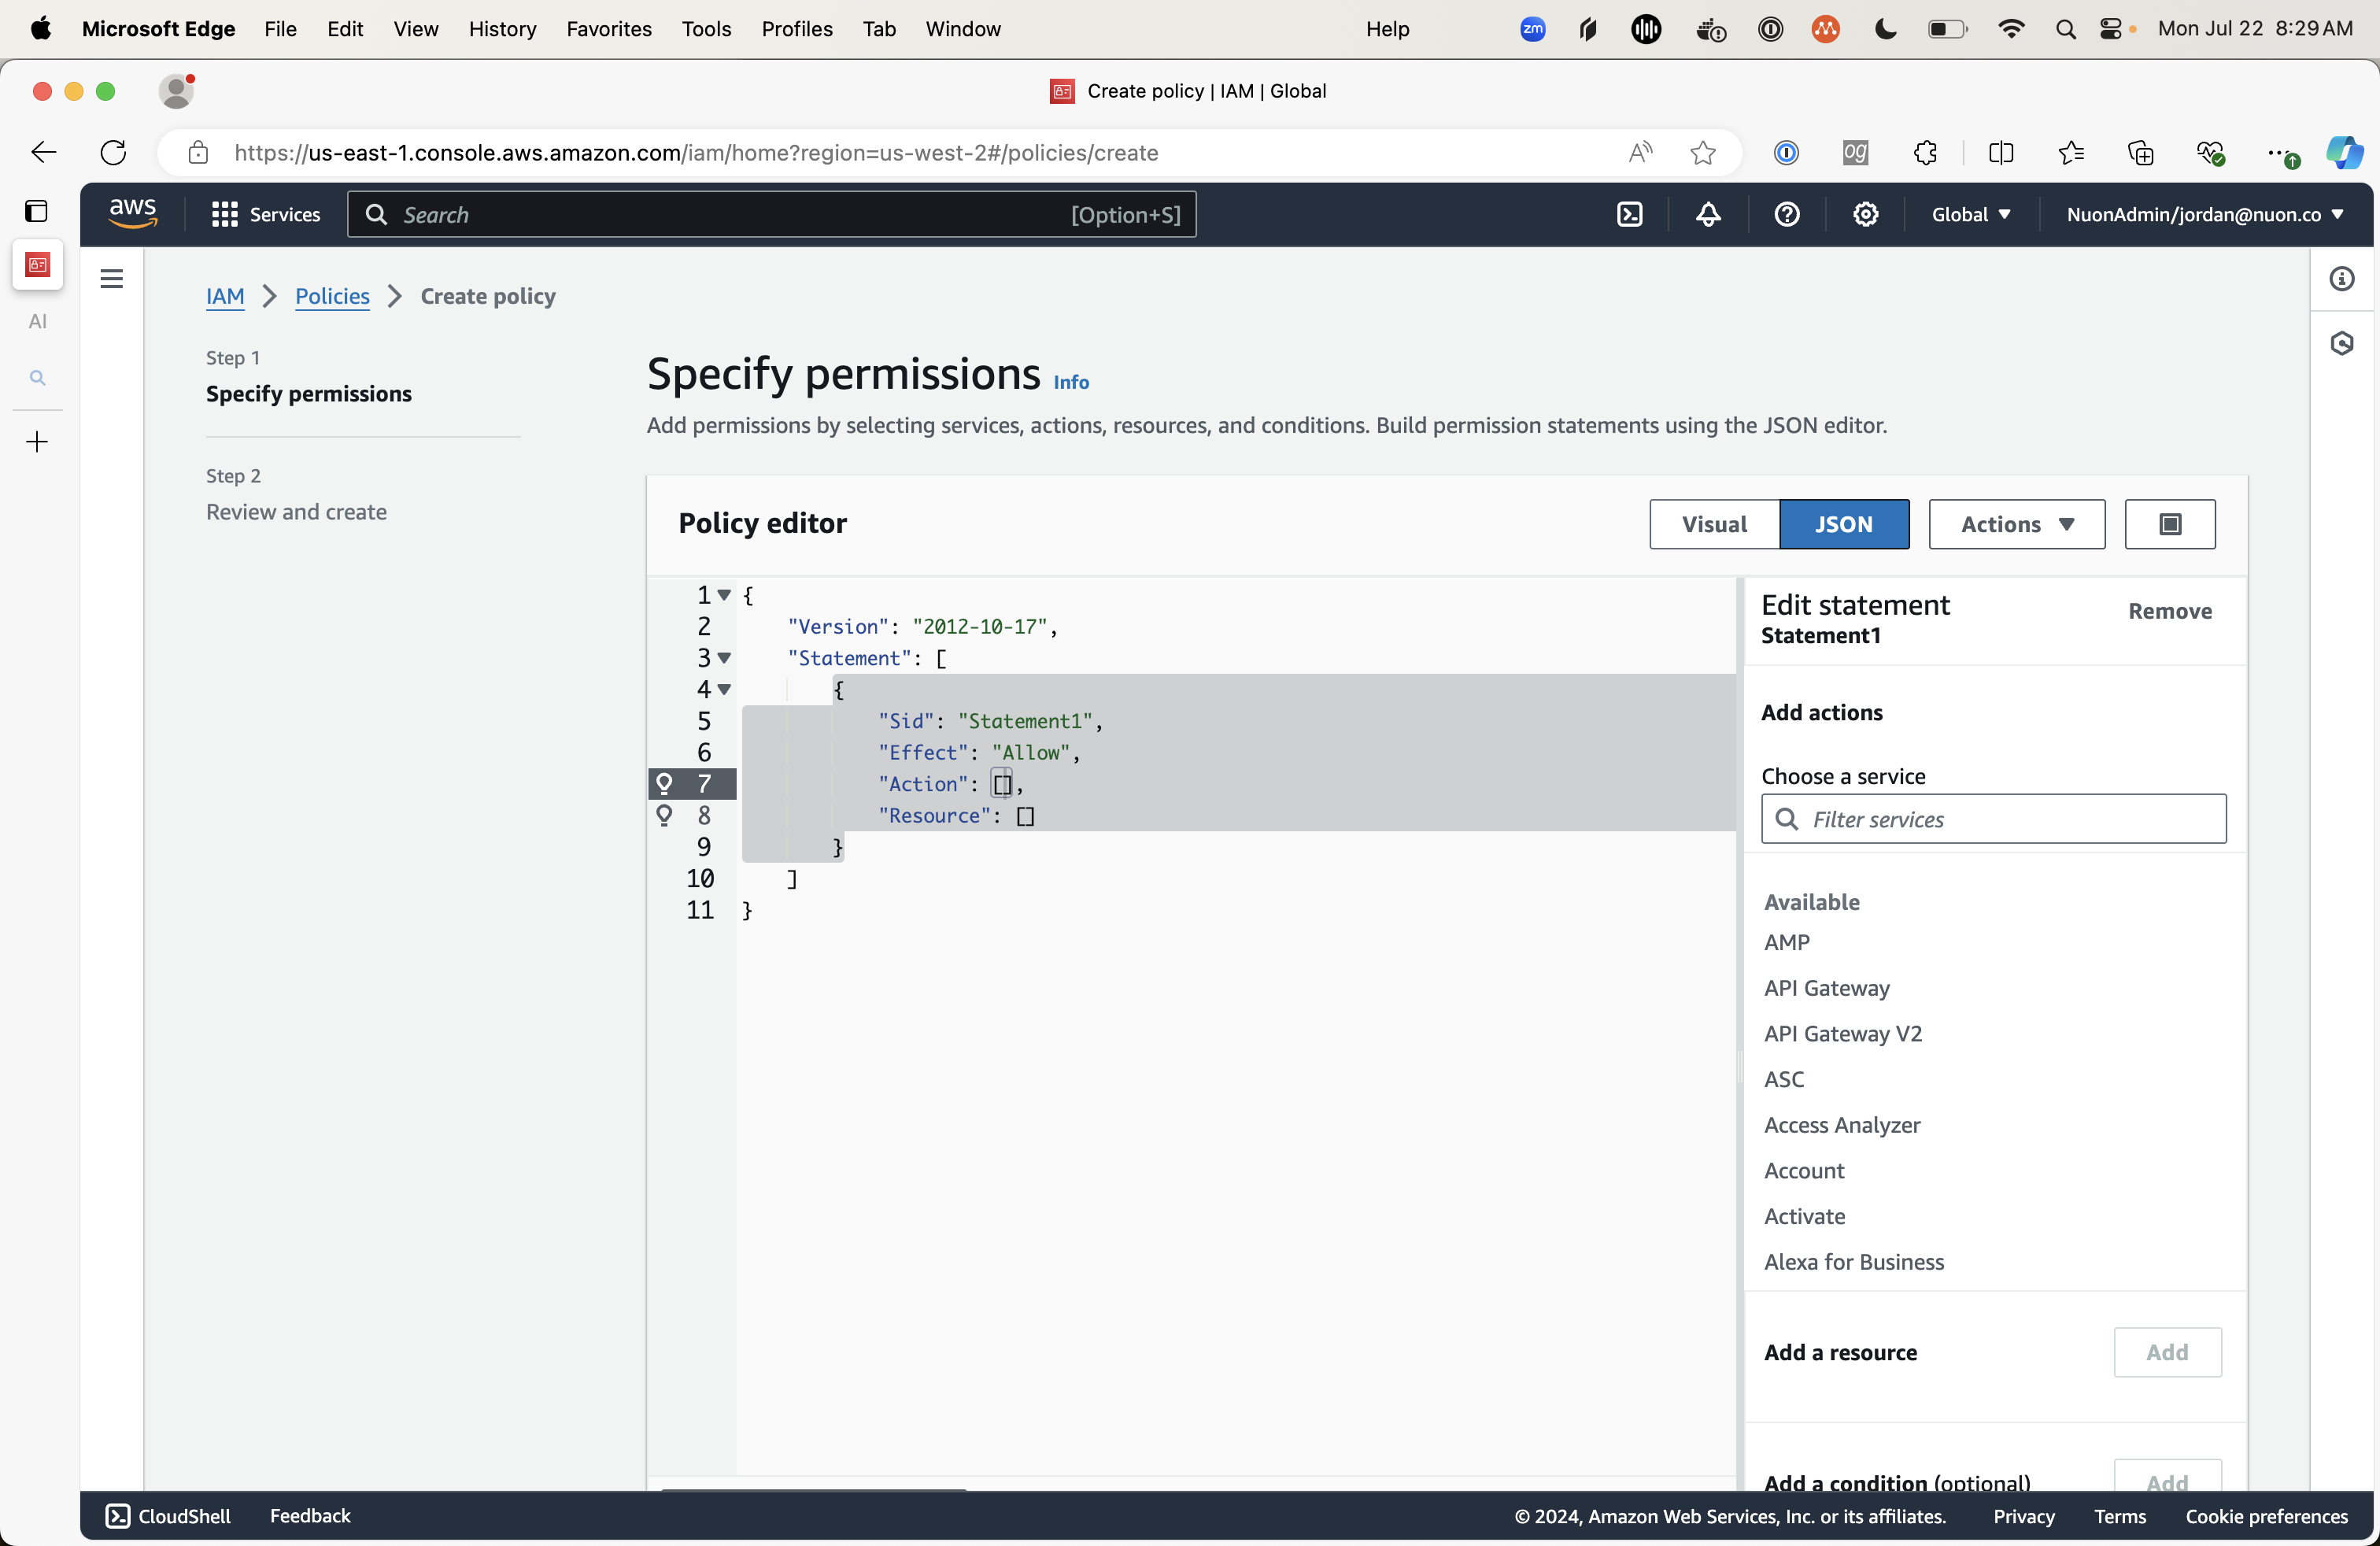This screenshot has height=1546, width=2380.
Task: Open the AWS settings gear icon
Action: click(1865, 214)
